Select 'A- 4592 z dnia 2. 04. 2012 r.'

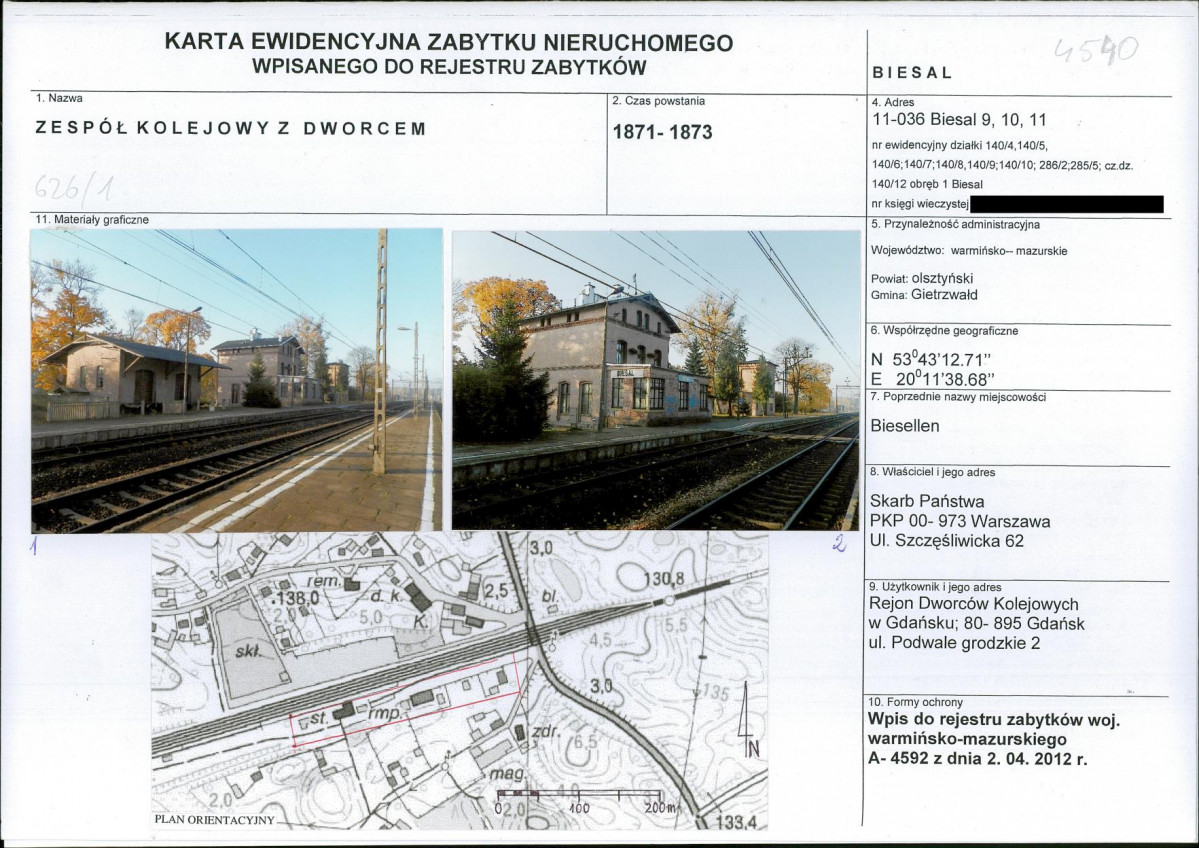(977, 759)
